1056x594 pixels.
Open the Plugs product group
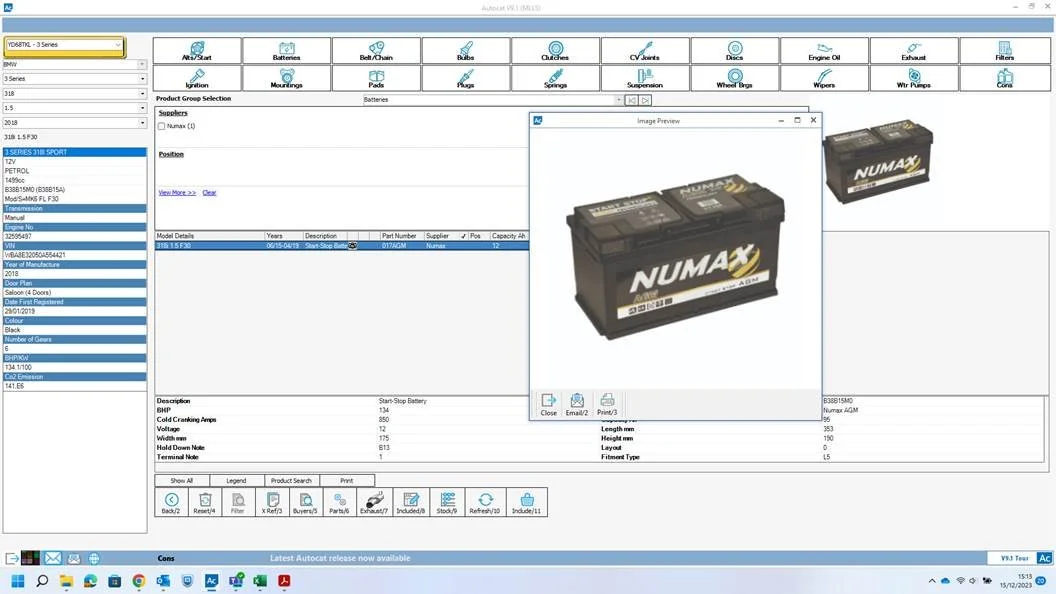pyautogui.click(x=465, y=78)
